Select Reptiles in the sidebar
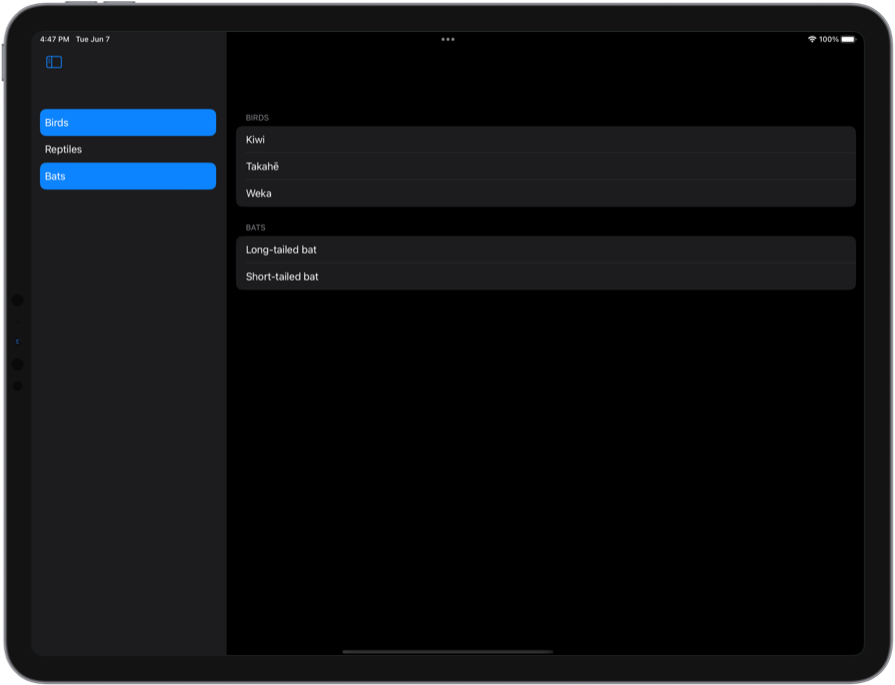The height and width of the screenshot is (685, 895). coord(128,149)
